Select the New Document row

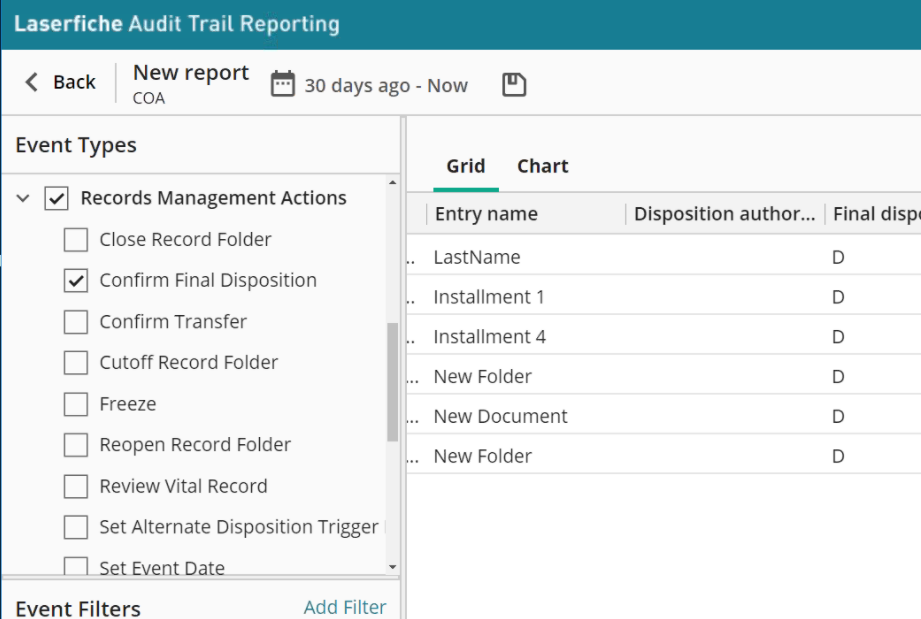(x=664, y=416)
